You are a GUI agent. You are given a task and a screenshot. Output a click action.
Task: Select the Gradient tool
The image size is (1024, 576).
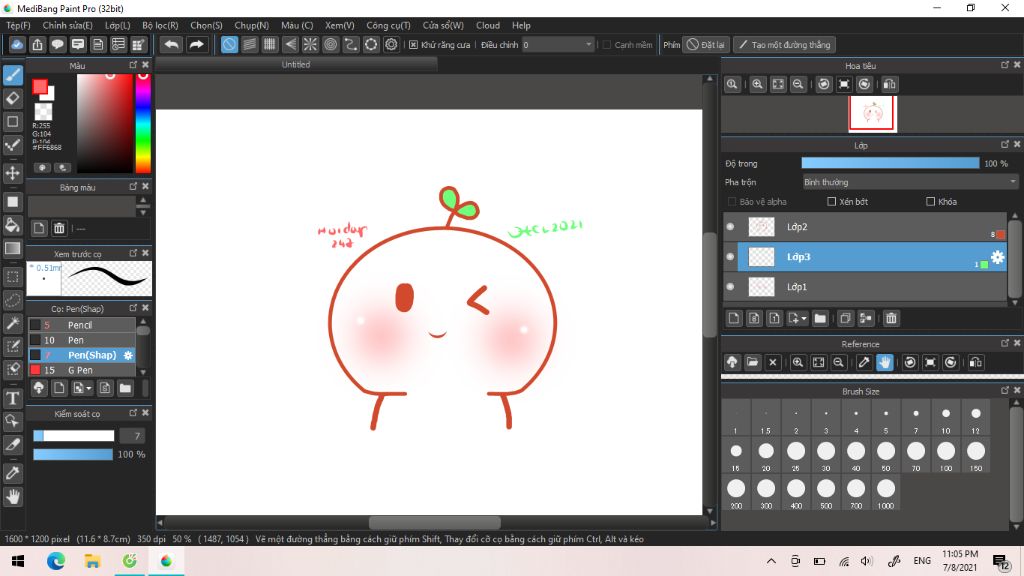click(x=13, y=248)
